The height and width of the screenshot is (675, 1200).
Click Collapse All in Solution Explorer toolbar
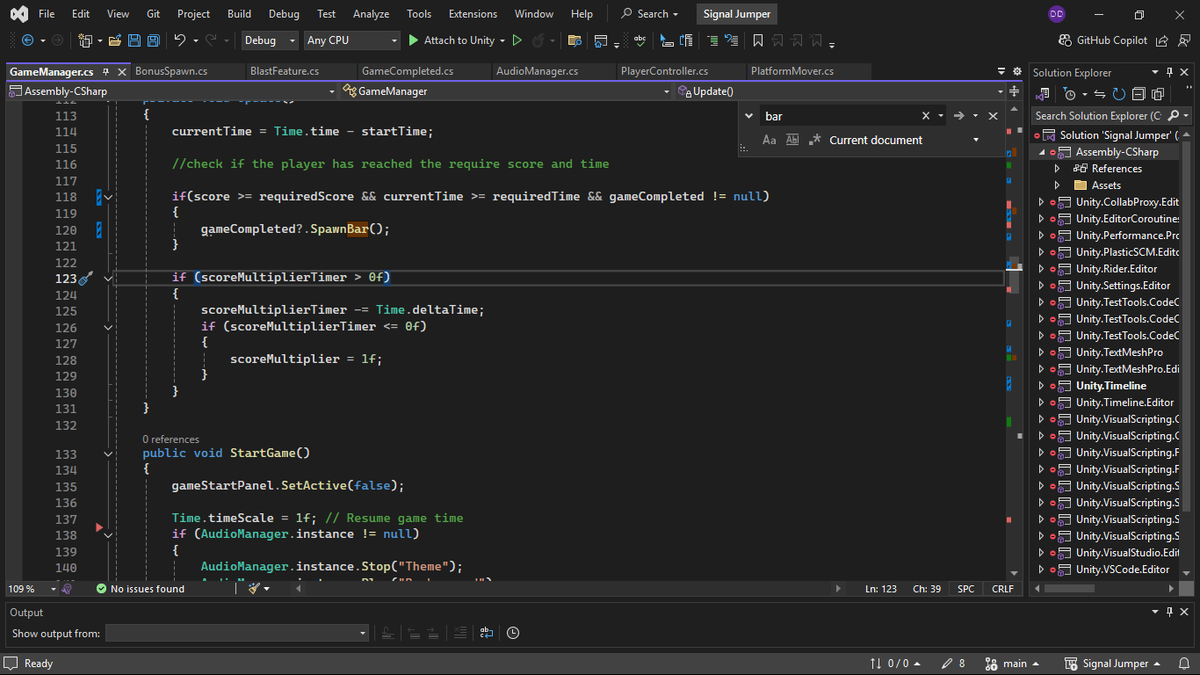pos(1139,94)
